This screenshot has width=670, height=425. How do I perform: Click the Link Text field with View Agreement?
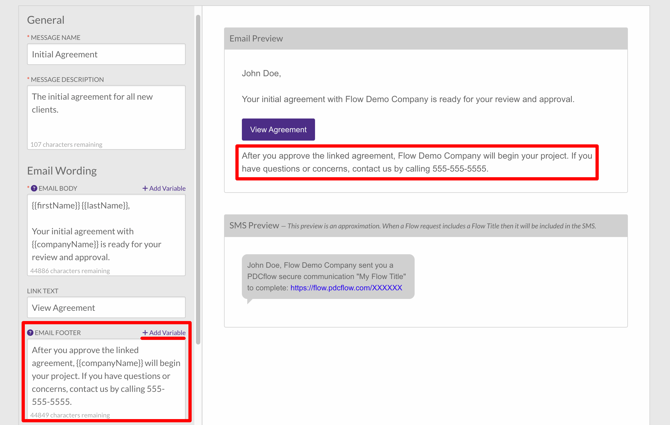click(x=106, y=308)
